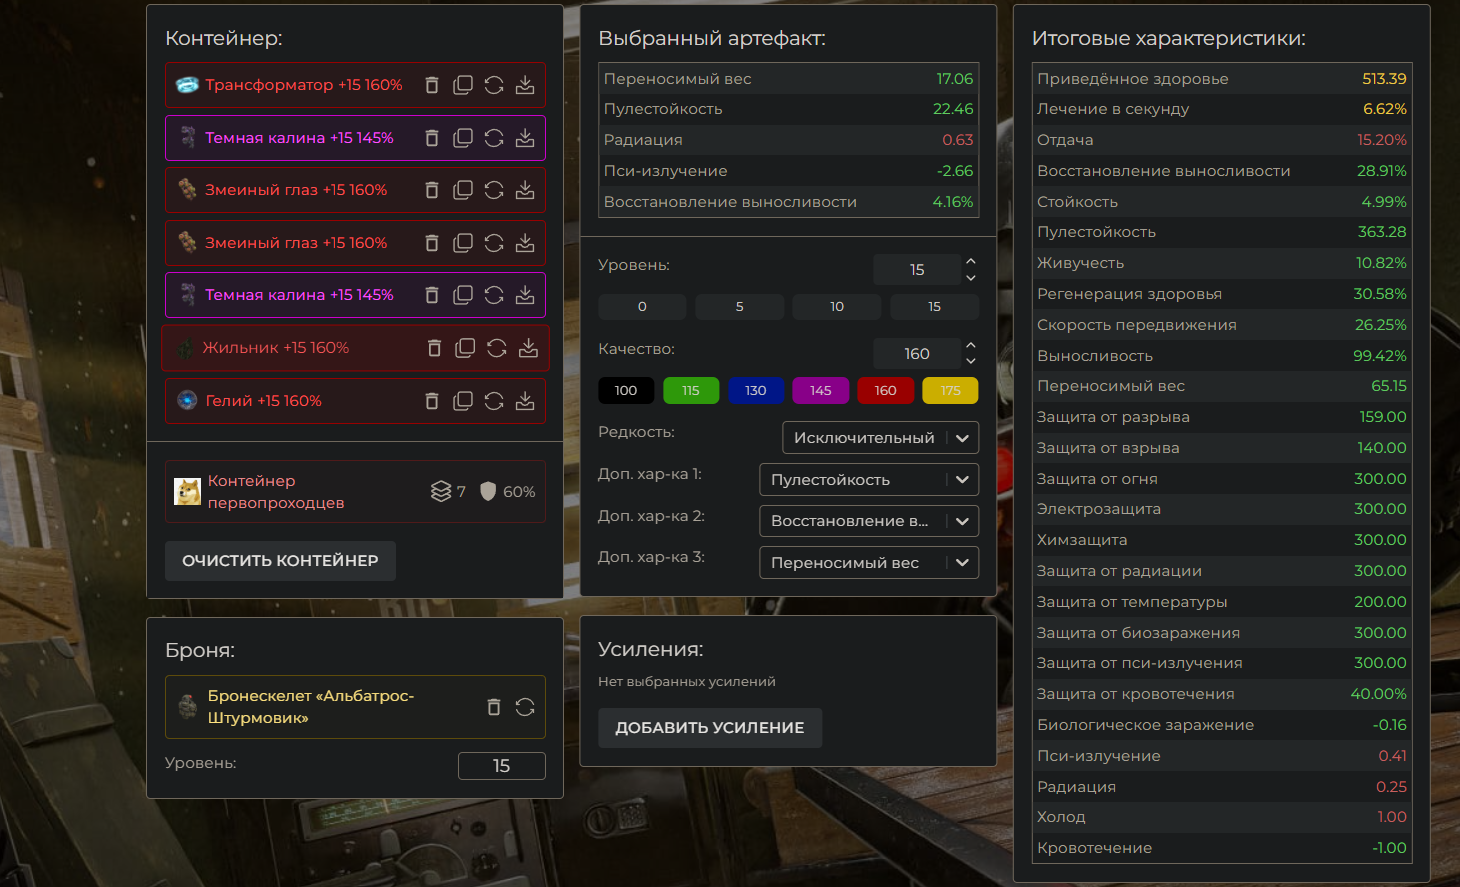Decrease Качество with the down arrow
1460x887 pixels.
pyautogui.click(x=971, y=361)
